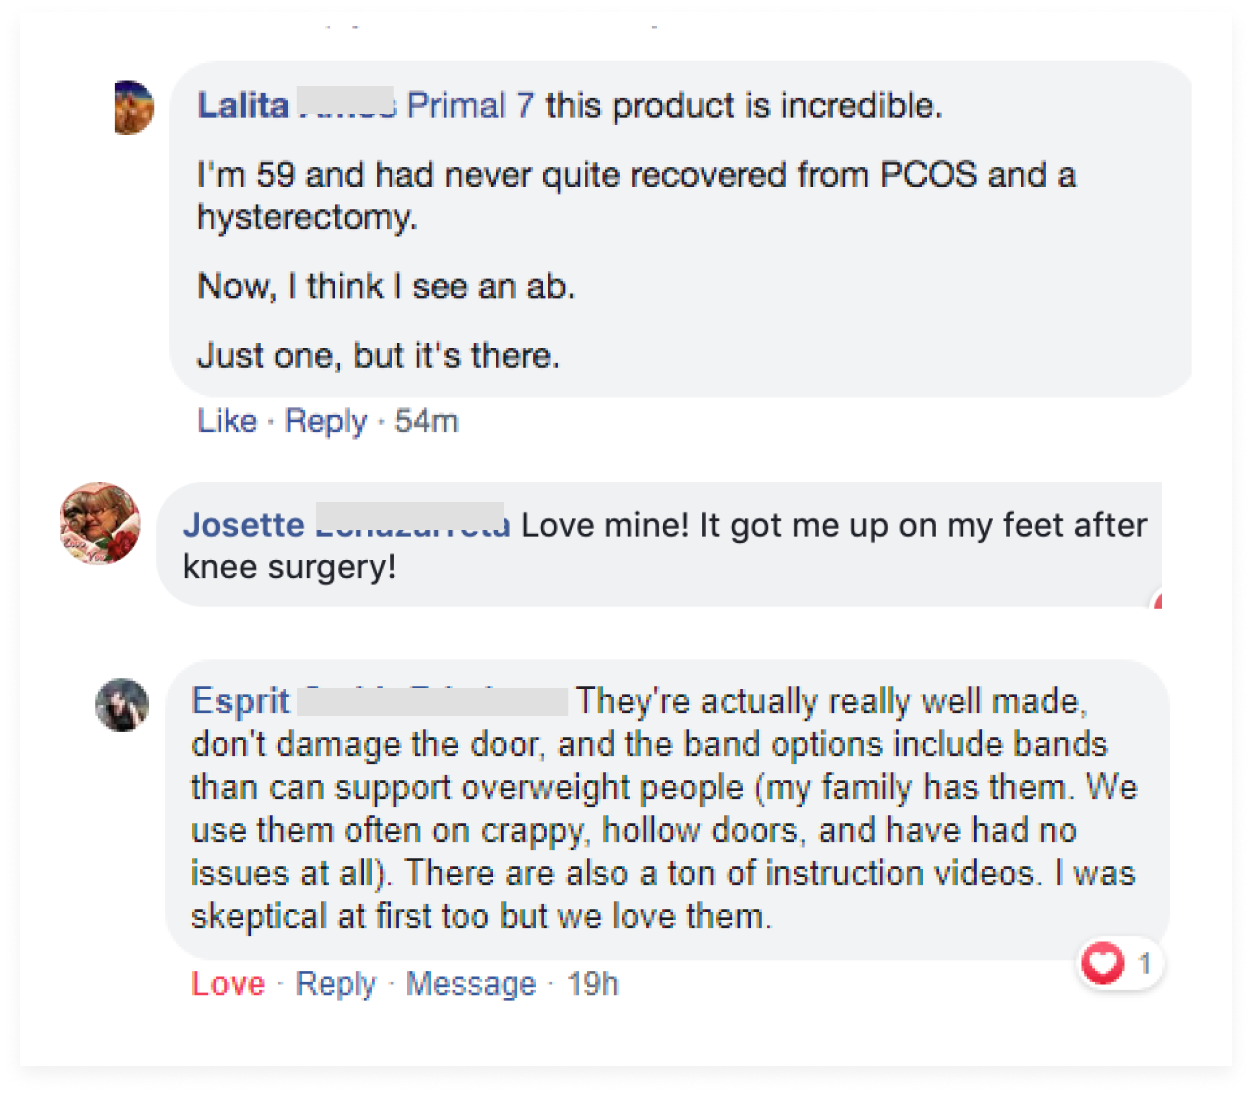Message the author of Esprit's comment
The width and height of the screenshot is (1252, 1094).
(471, 984)
